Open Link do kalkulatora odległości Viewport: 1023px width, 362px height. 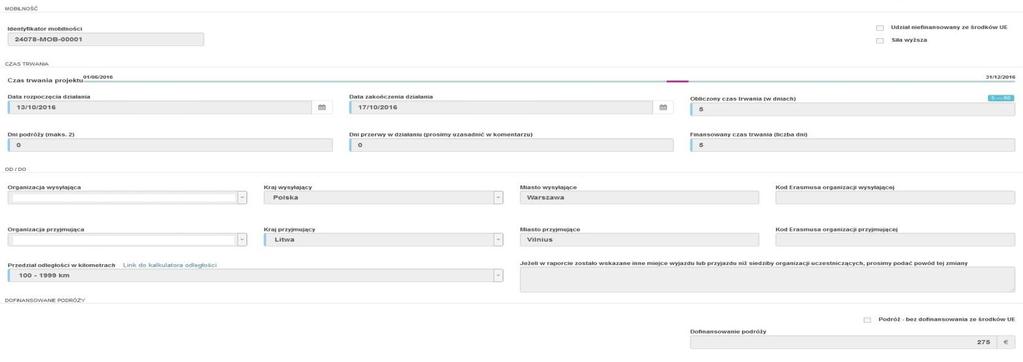click(170, 265)
